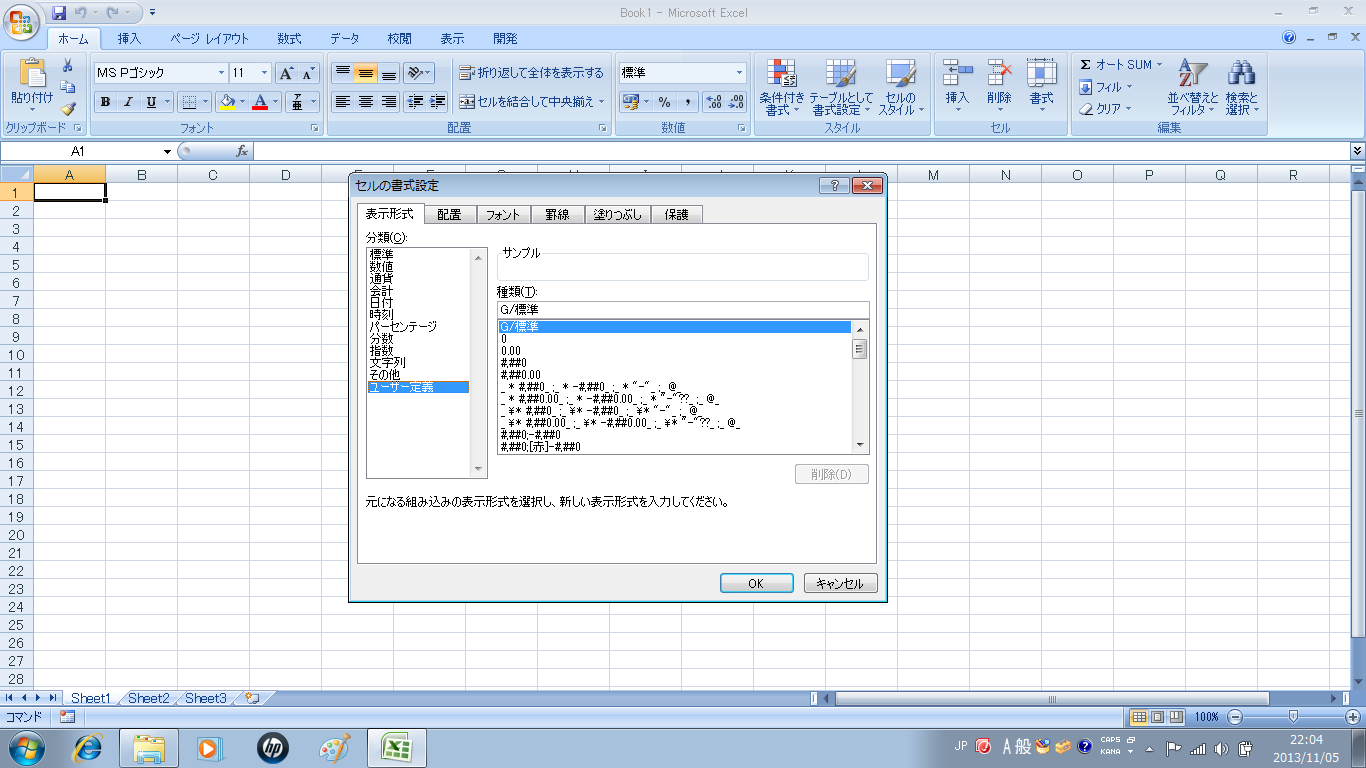Click the increase font size icon

tap(286, 73)
